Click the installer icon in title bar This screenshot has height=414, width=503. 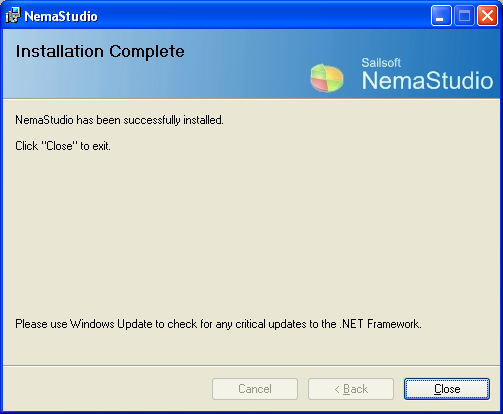click(x=13, y=15)
